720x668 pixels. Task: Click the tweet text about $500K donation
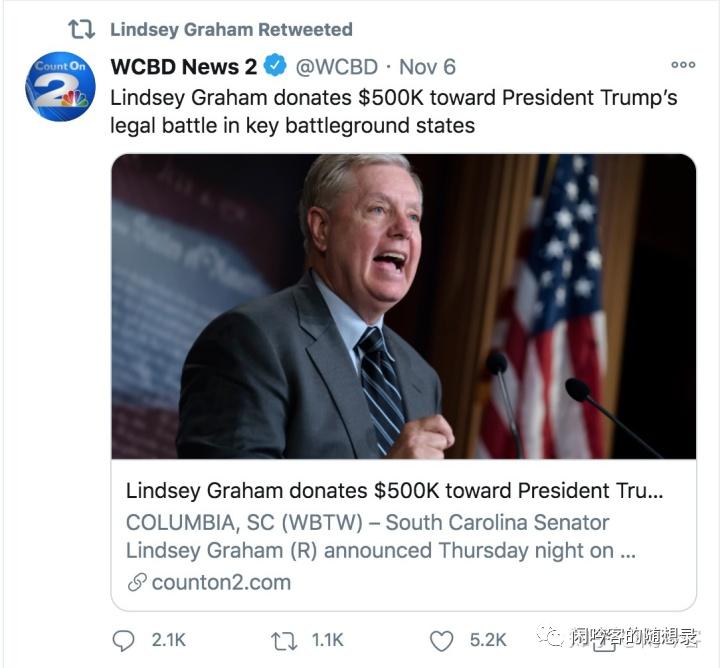point(394,112)
